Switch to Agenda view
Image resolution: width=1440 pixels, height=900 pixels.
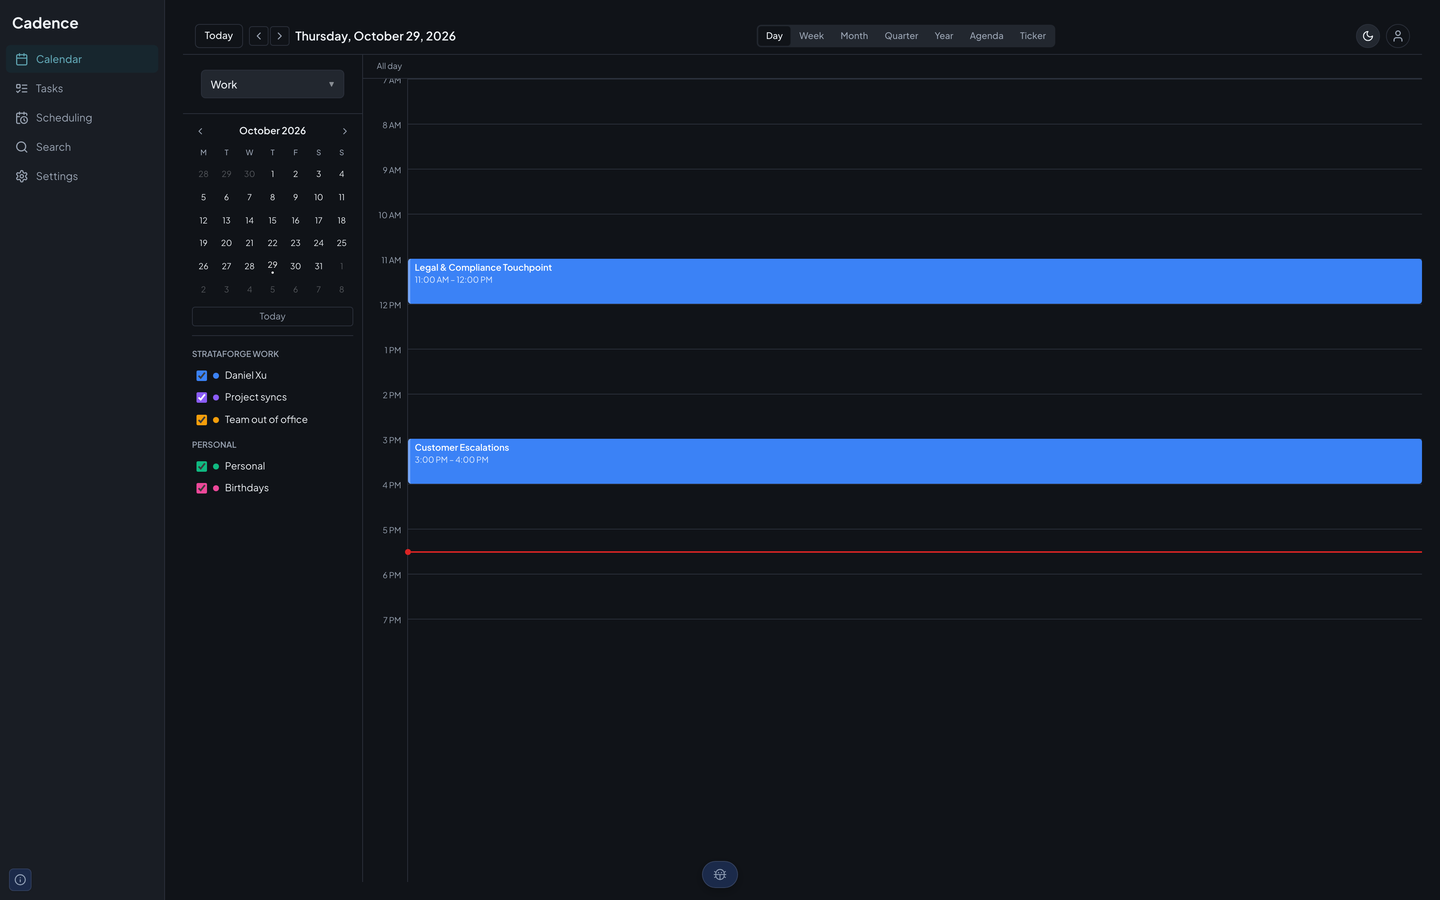(986, 36)
